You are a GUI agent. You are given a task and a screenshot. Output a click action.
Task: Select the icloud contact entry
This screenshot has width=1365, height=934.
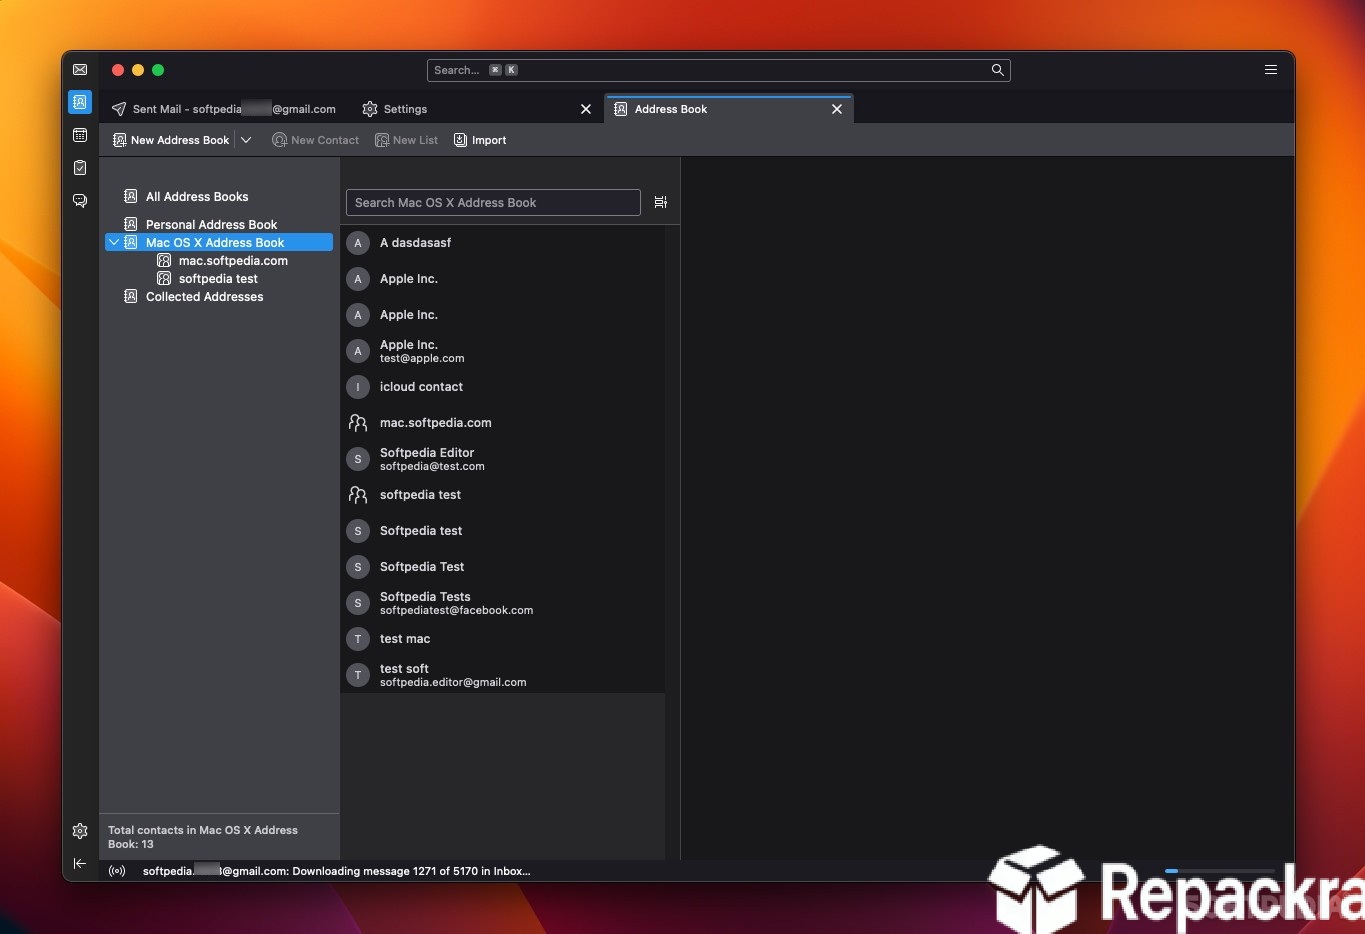[503, 387]
